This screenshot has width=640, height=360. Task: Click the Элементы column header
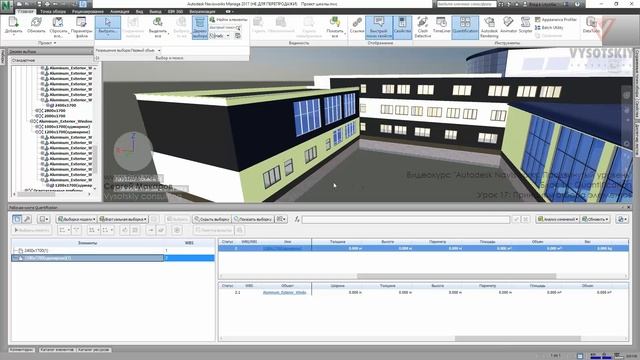click(x=87, y=243)
